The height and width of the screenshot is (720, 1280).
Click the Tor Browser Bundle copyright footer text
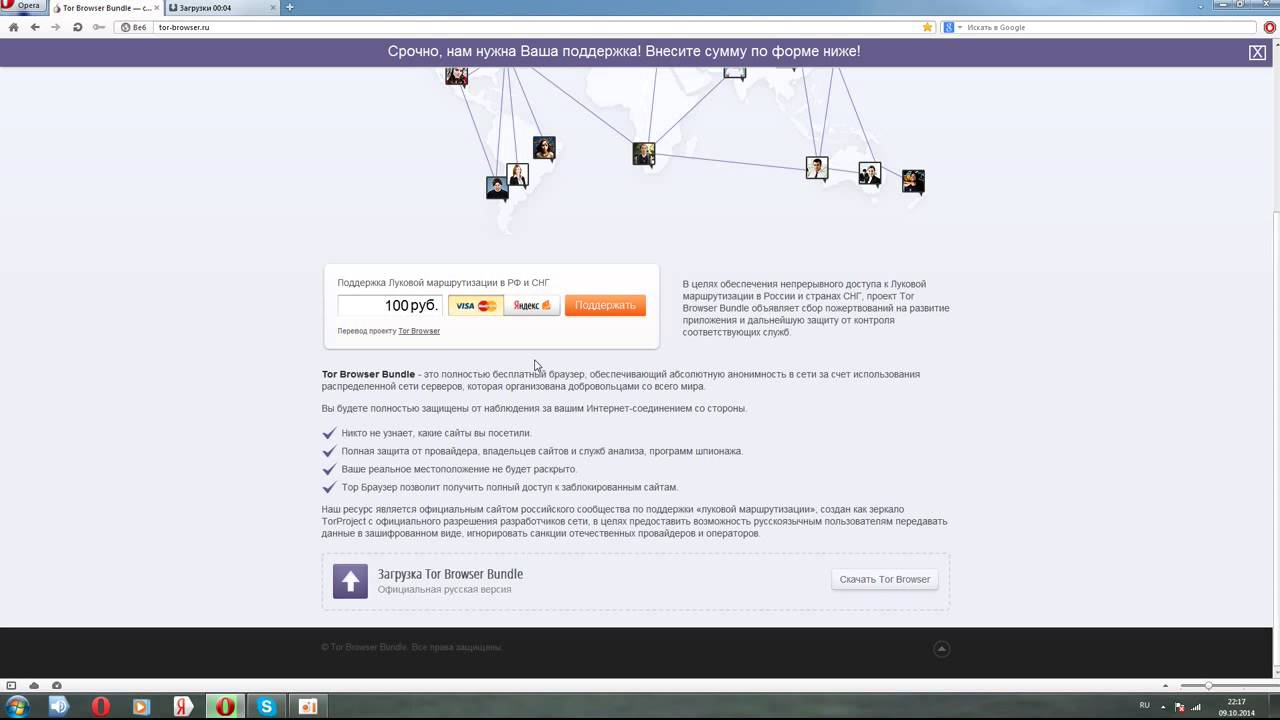[x=411, y=647]
